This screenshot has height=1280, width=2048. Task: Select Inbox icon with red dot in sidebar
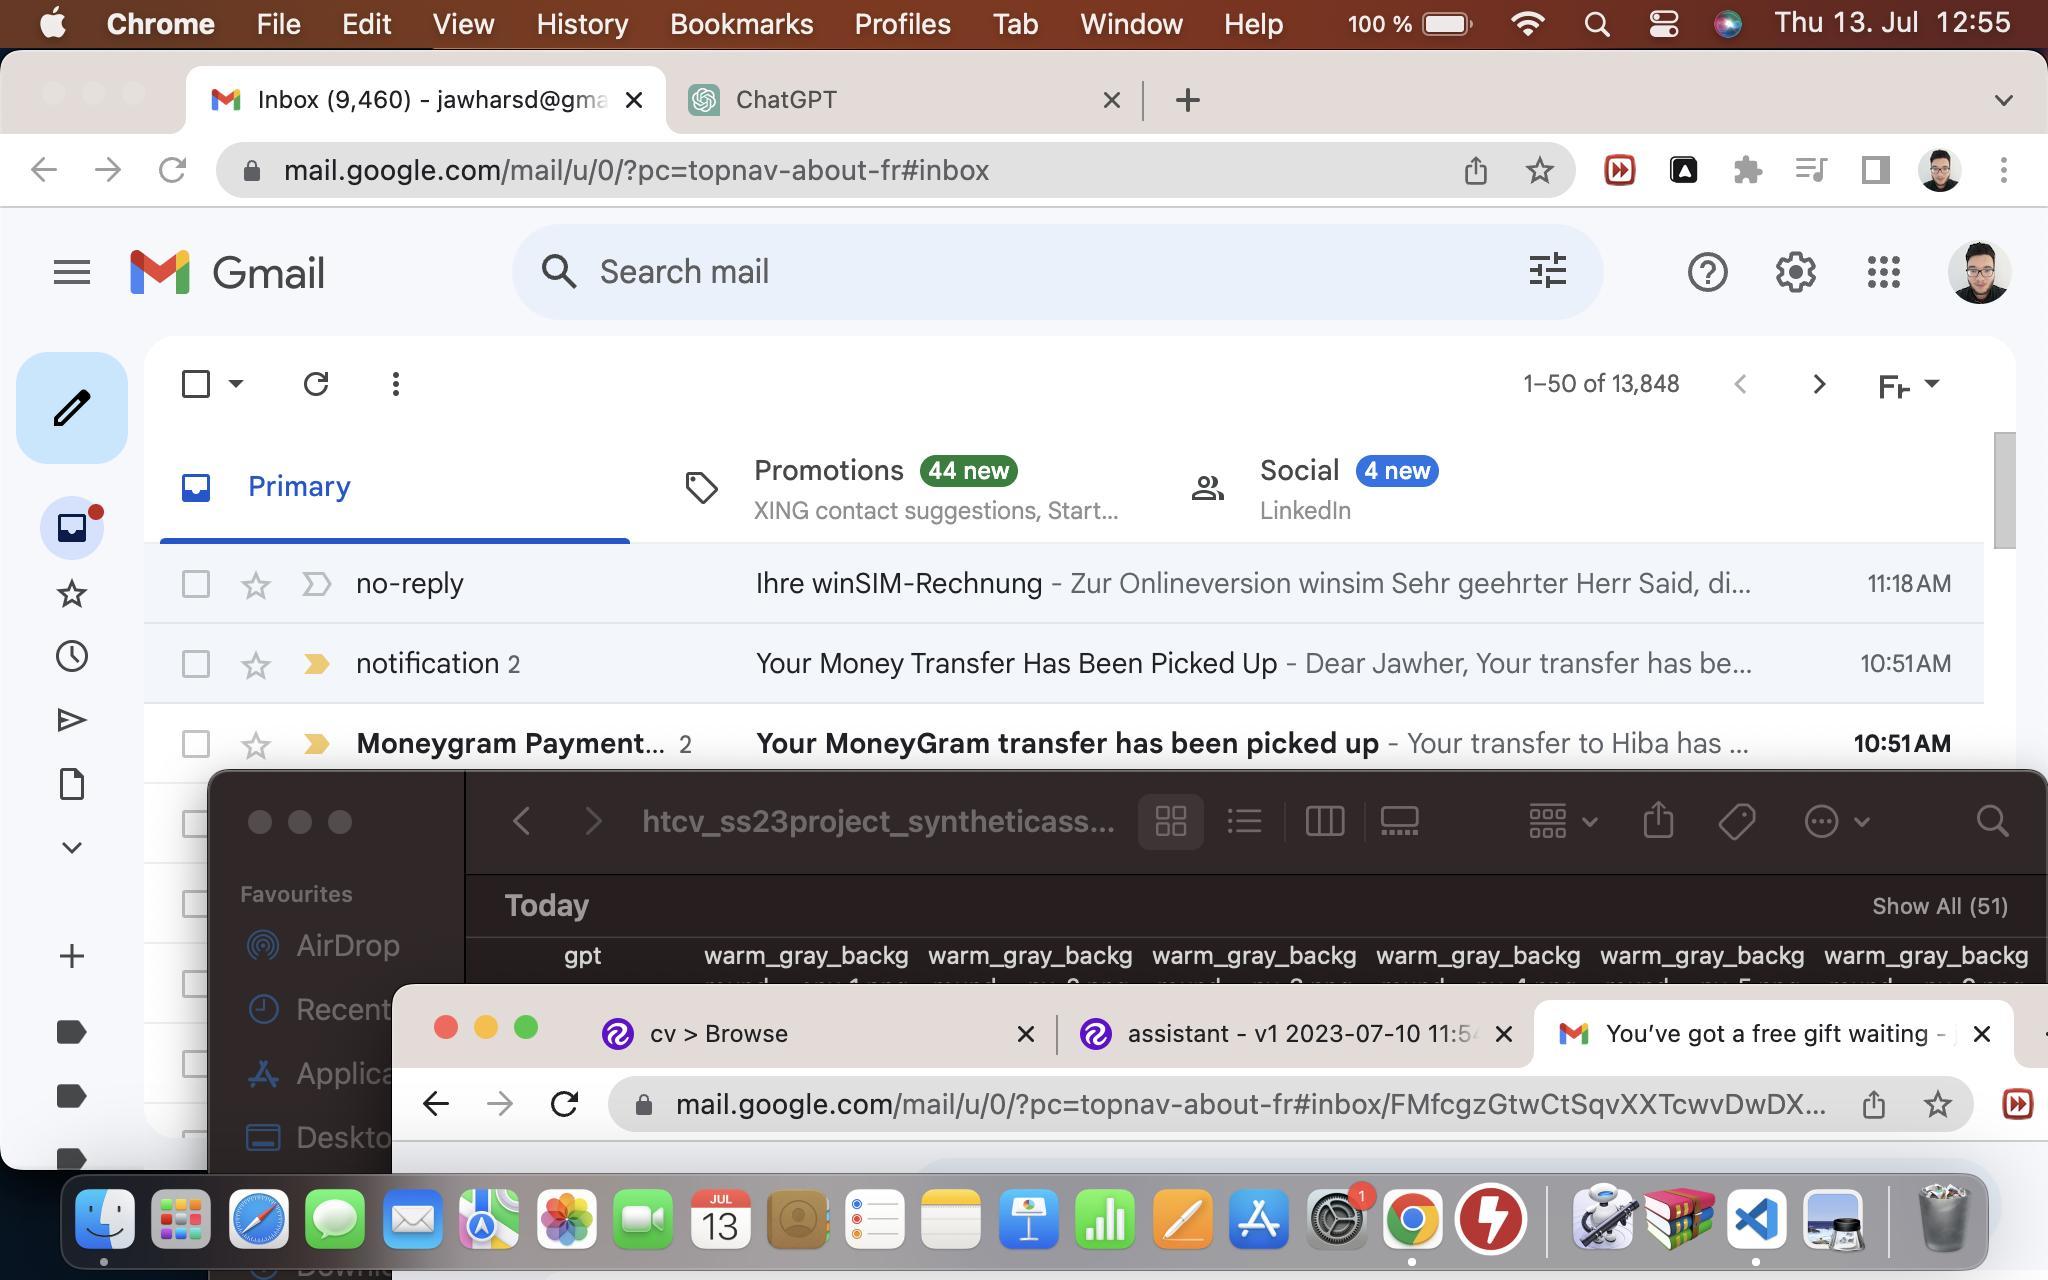coord(72,527)
